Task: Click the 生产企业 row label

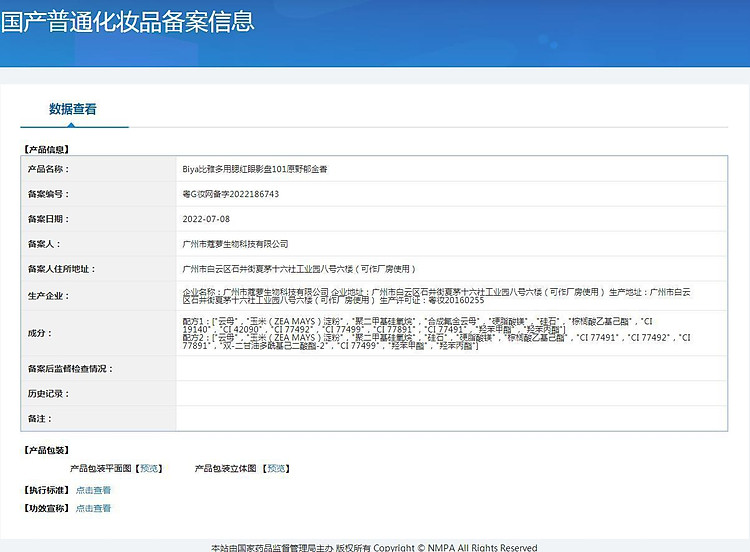Action: coord(48,296)
